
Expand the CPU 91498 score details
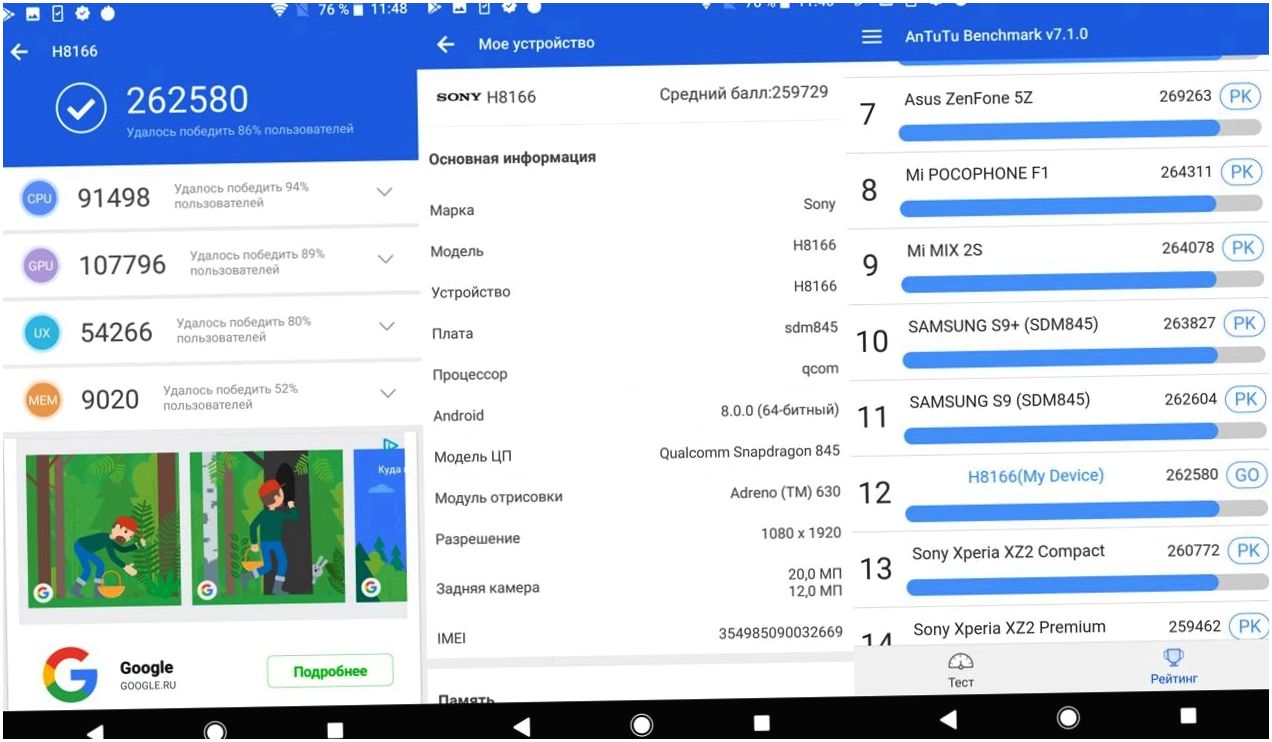[x=384, y=192]
